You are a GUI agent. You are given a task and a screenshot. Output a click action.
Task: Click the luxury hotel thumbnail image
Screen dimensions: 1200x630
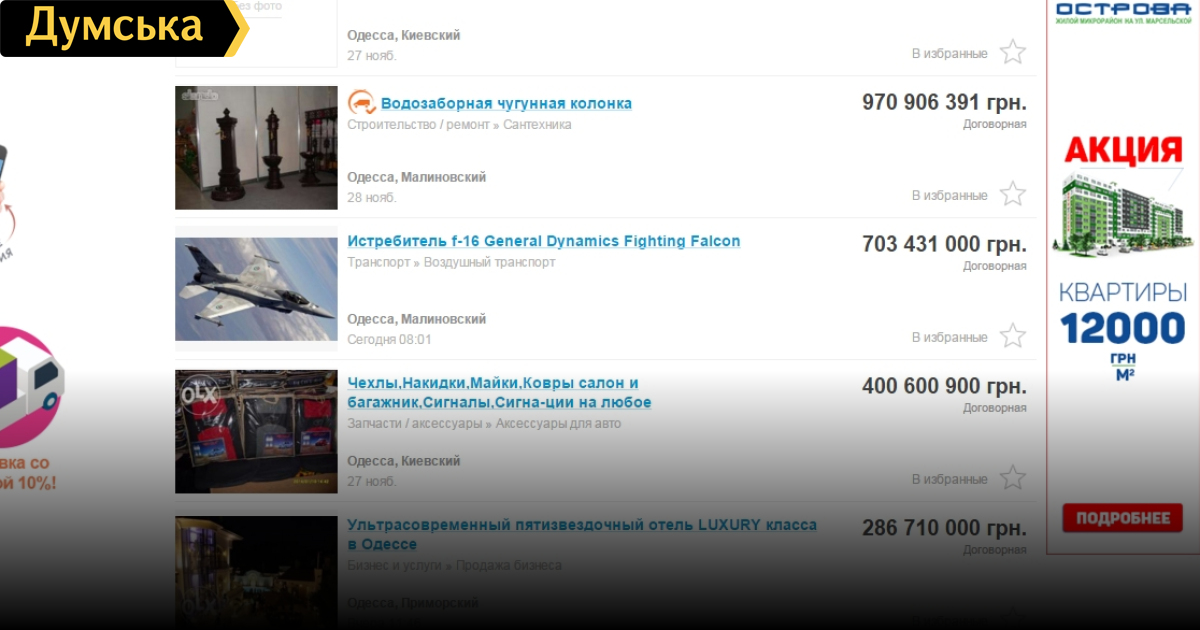[x=256, y=572]
